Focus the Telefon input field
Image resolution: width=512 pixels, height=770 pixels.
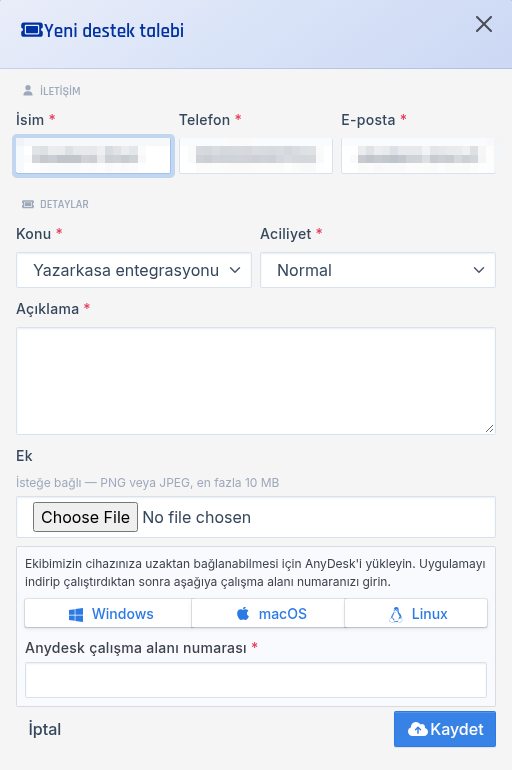point(256,156)
